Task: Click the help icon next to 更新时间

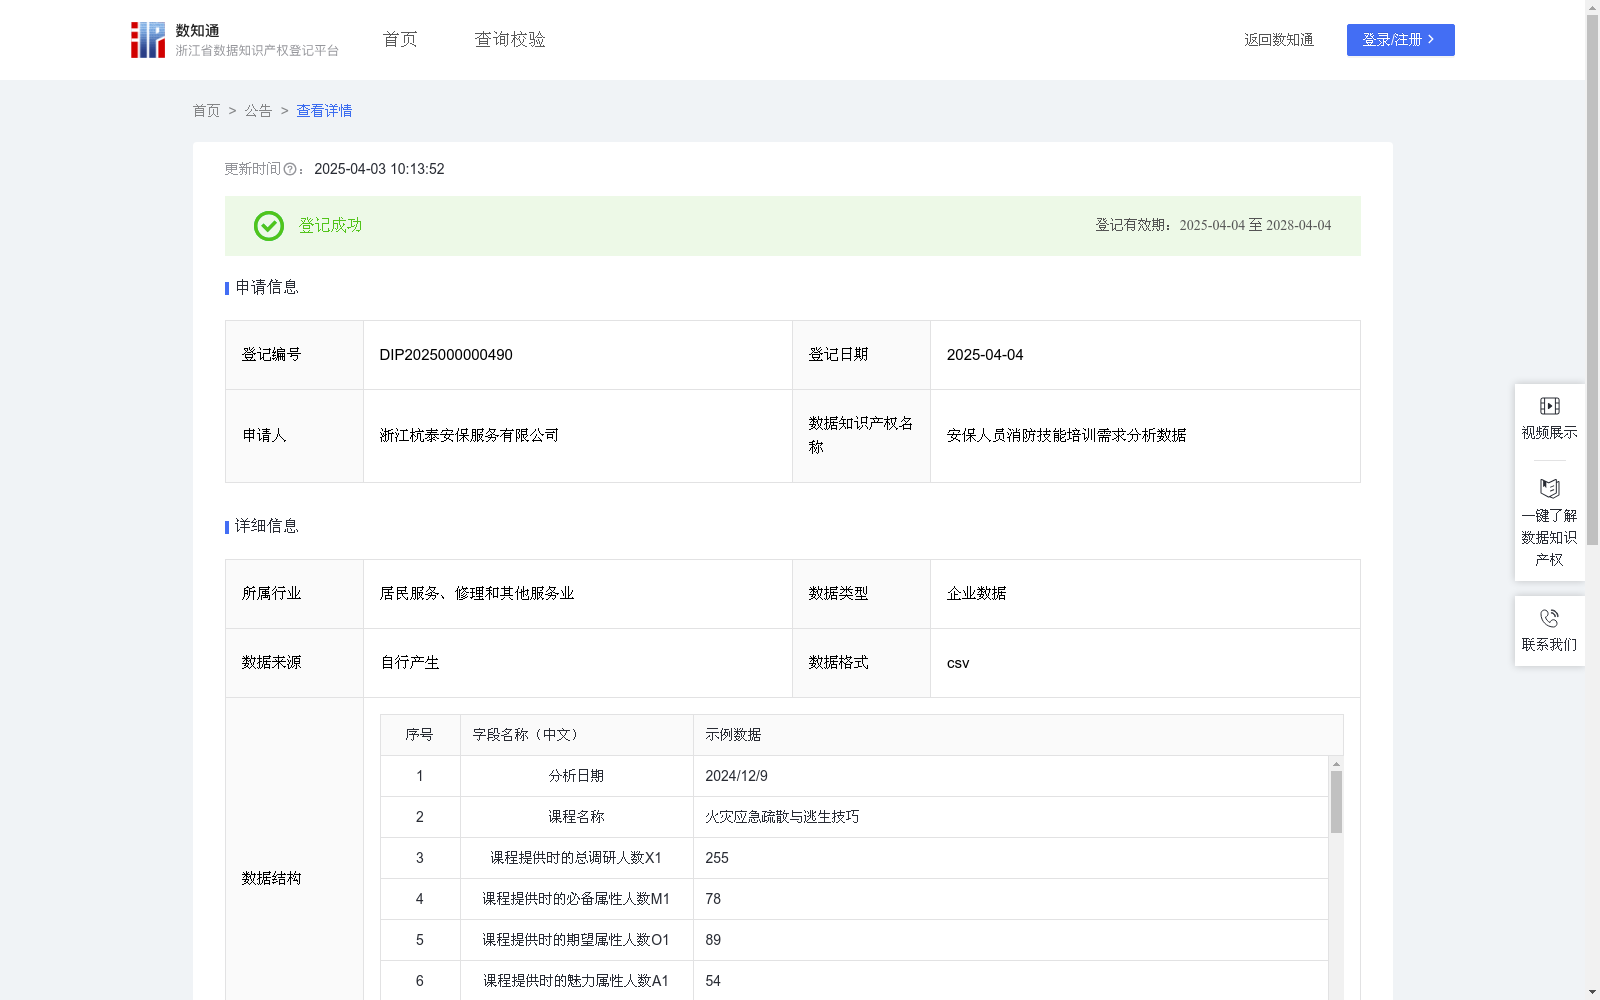Action: click(290, 169)
